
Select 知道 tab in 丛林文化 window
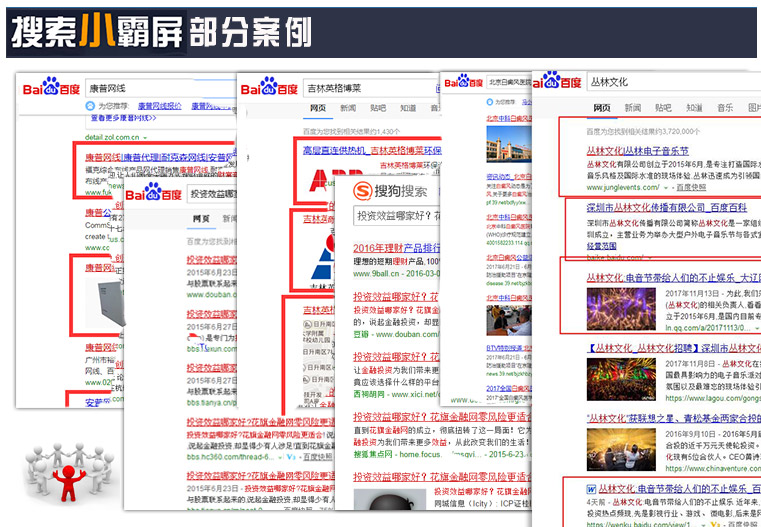[694, 108]
